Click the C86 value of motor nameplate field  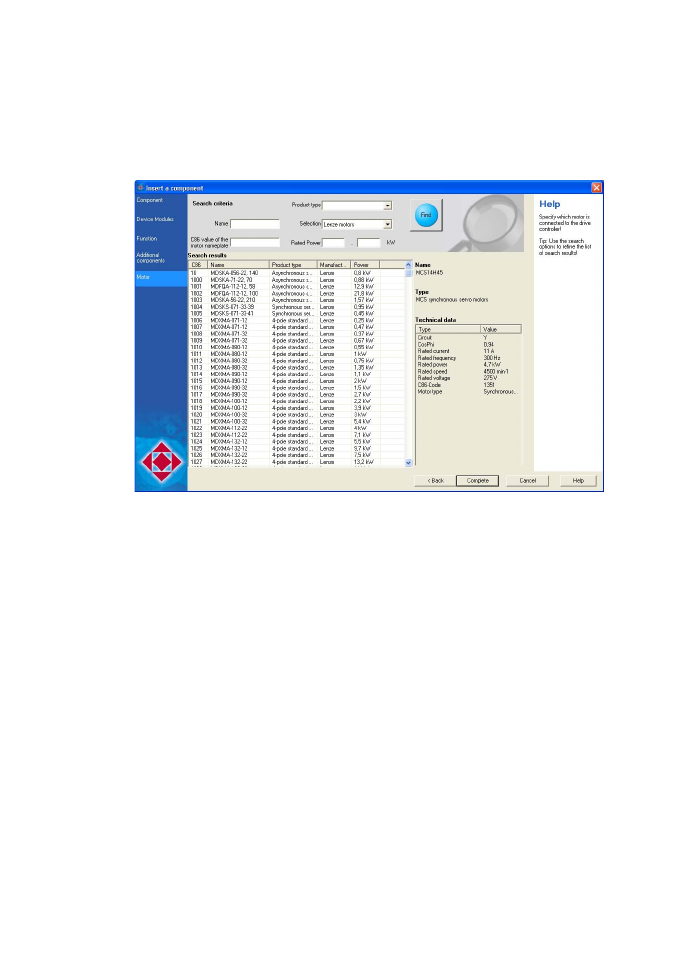click(x=255, y=242)
